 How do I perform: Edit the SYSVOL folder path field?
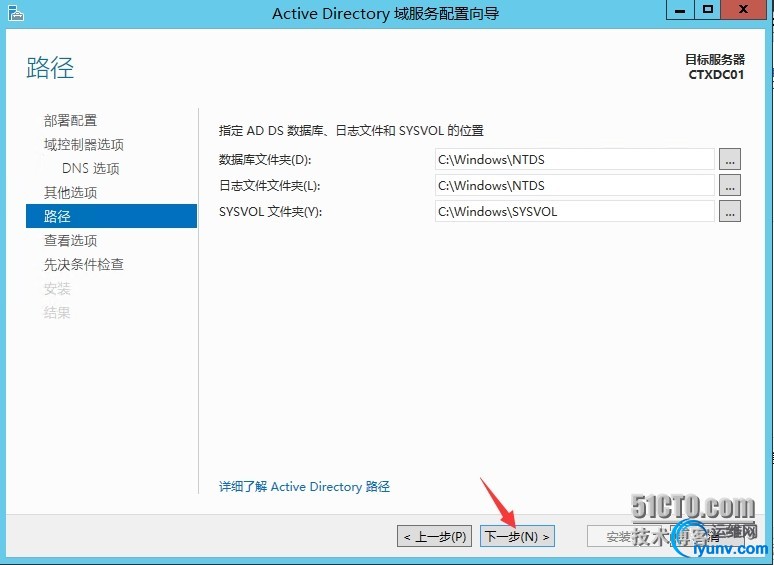point(575,211)
